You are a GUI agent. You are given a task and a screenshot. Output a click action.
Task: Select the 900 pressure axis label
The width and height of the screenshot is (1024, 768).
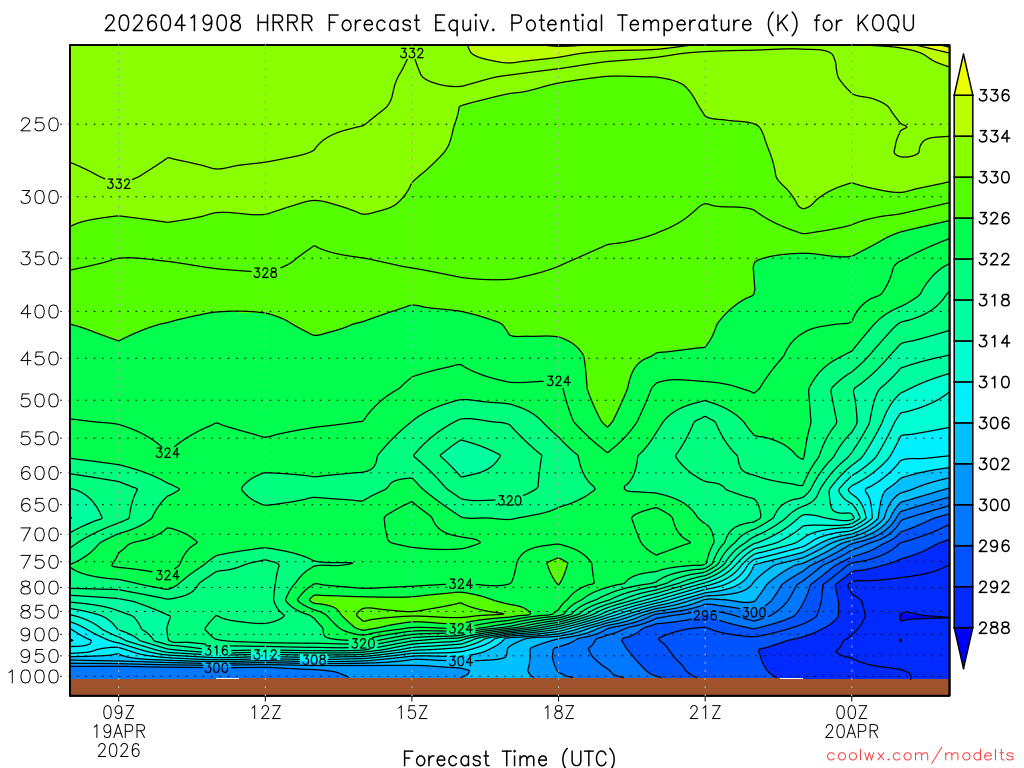point(40,635)
